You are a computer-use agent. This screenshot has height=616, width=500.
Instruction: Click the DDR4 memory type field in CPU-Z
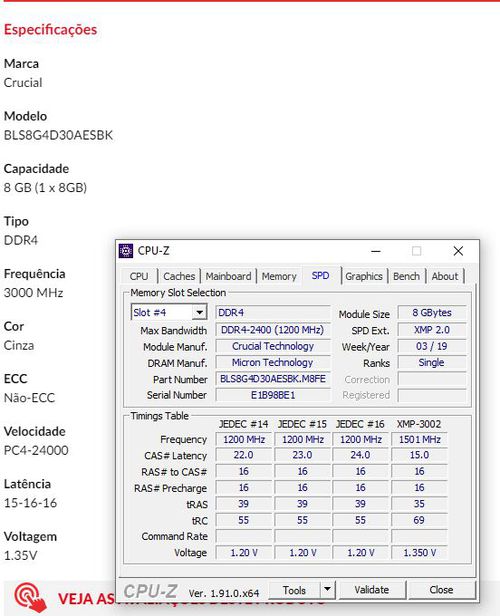pyautogui.click(x=273, y=313)
